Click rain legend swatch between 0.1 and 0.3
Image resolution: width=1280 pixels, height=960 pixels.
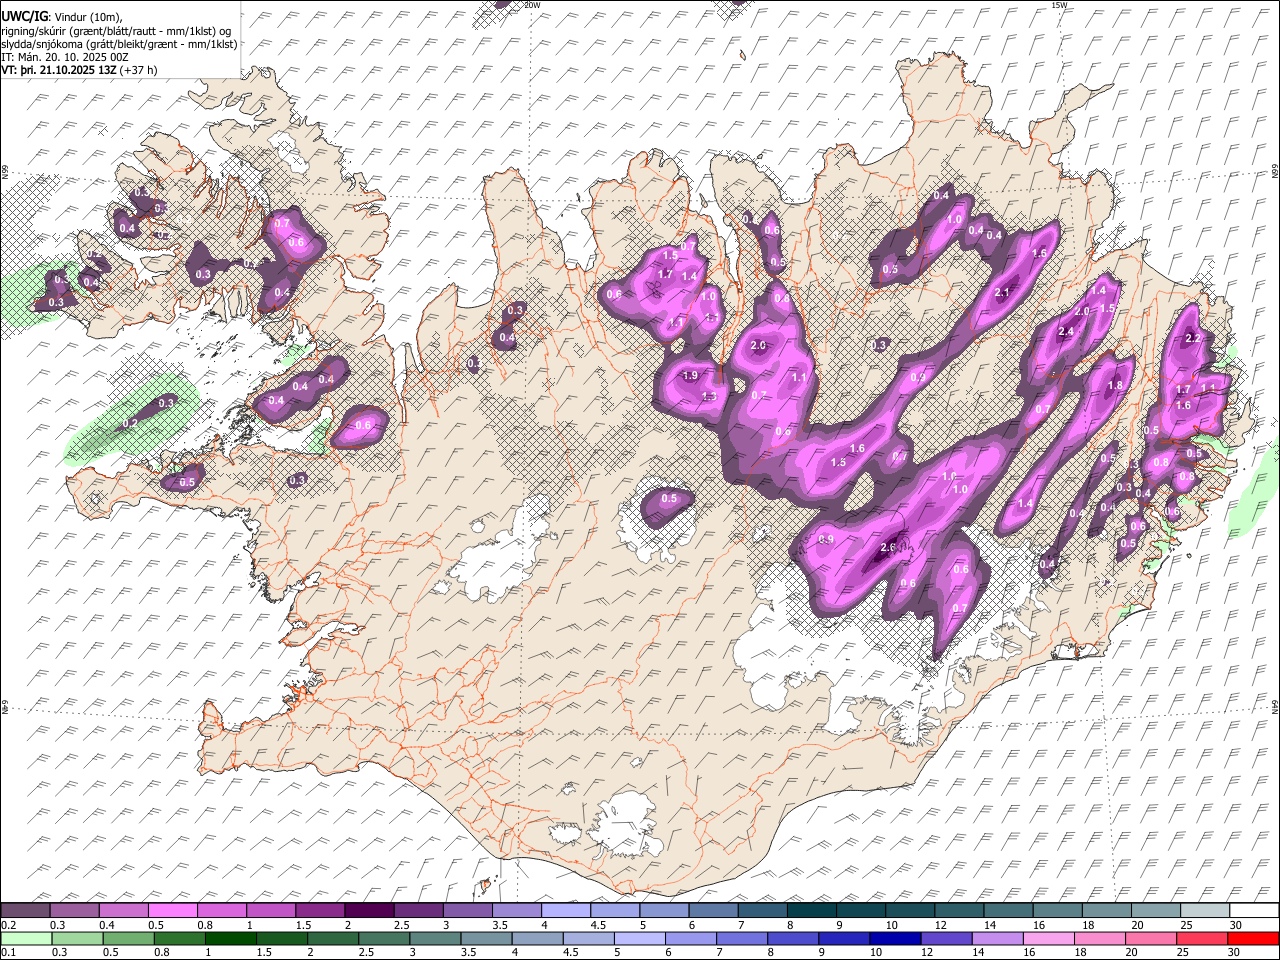(25, 938)
